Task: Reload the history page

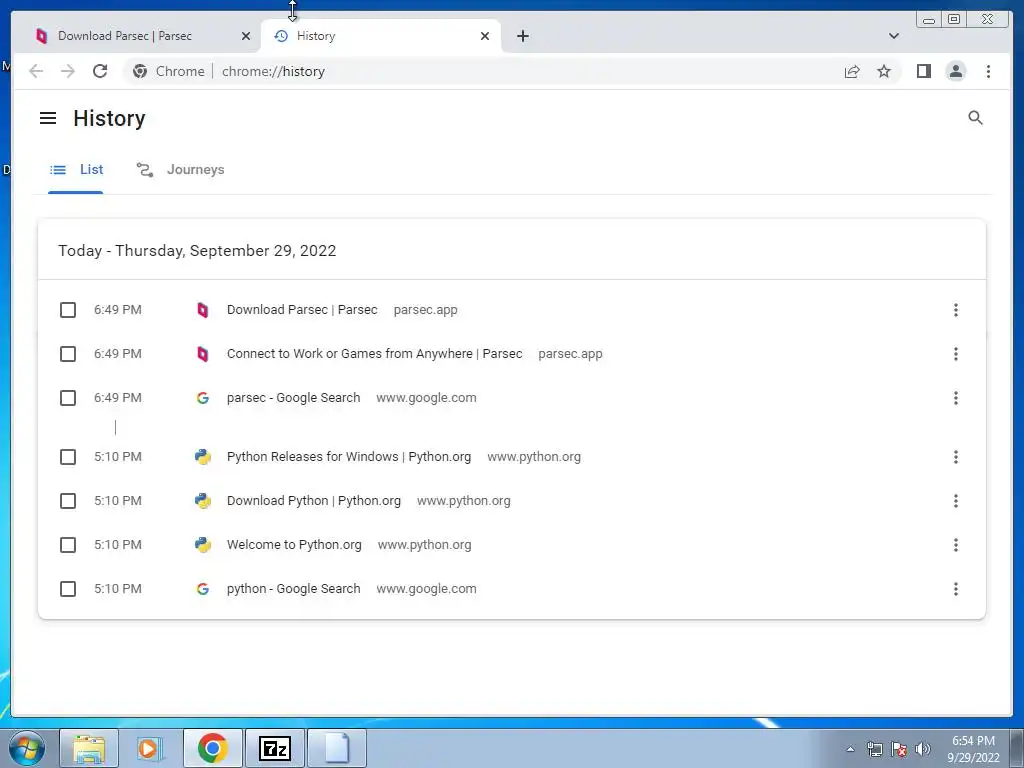Action: tap(100, 71)
